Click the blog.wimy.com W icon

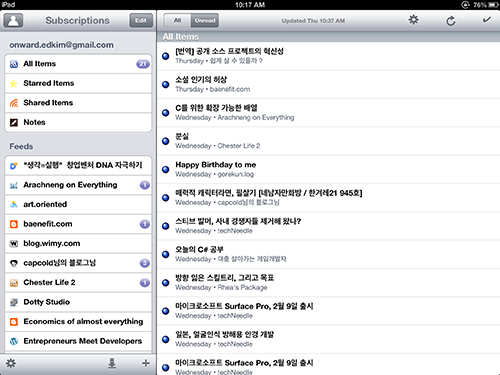coord(14,244)
